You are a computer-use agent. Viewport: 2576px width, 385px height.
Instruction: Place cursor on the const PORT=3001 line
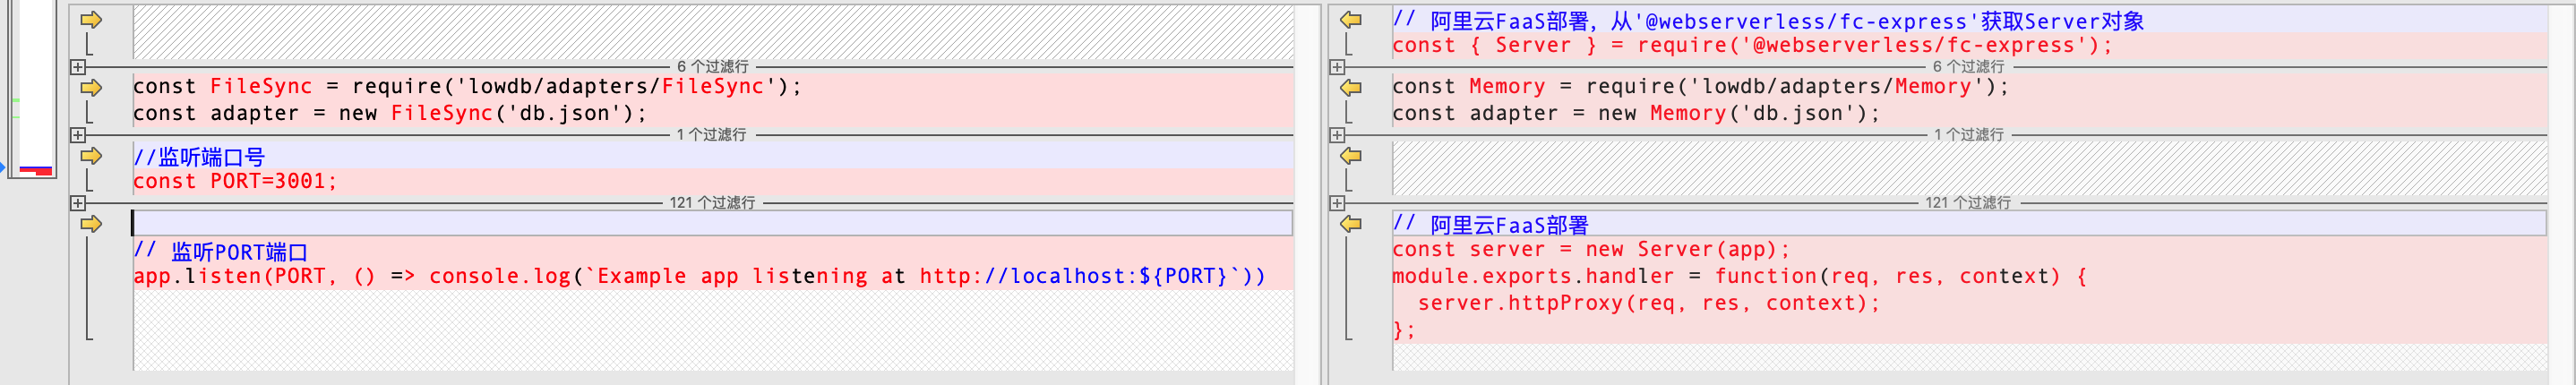click(x=236, y=182)
